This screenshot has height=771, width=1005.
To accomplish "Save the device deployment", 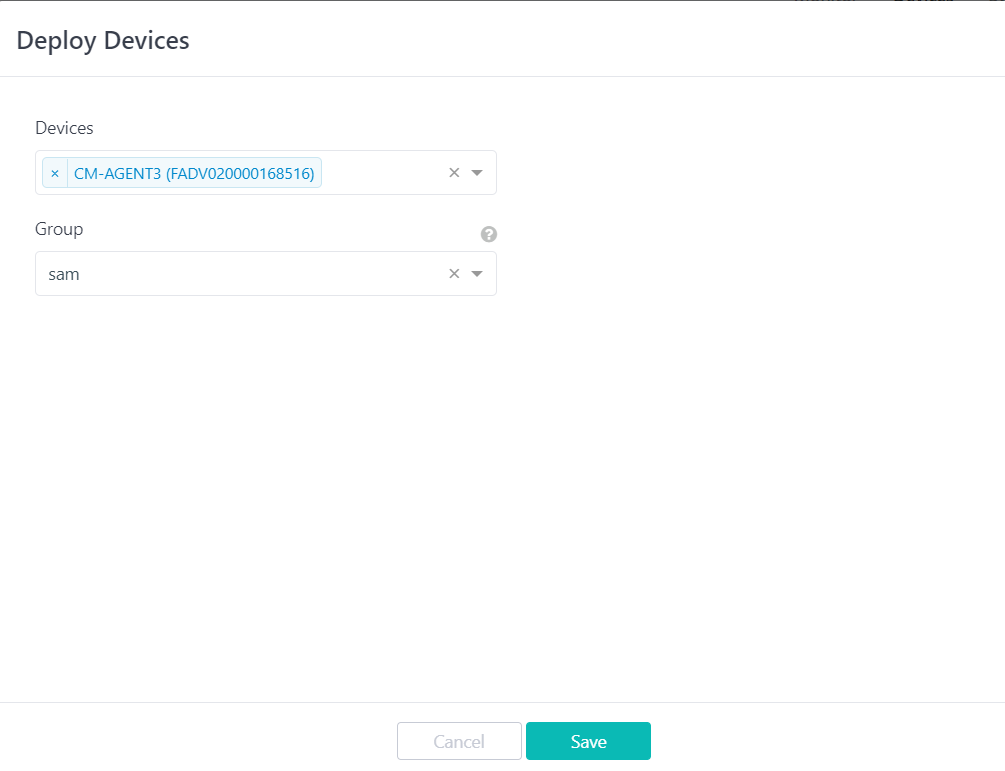I will click(x=588, y=741).
